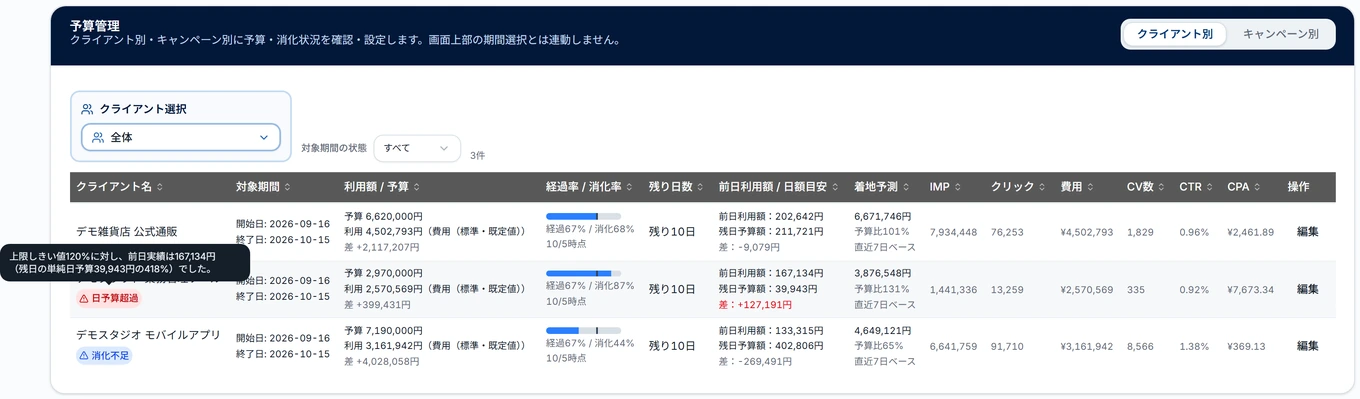
Task: Click chevron of the 全体 dropdown
Action: click(264, 137)
